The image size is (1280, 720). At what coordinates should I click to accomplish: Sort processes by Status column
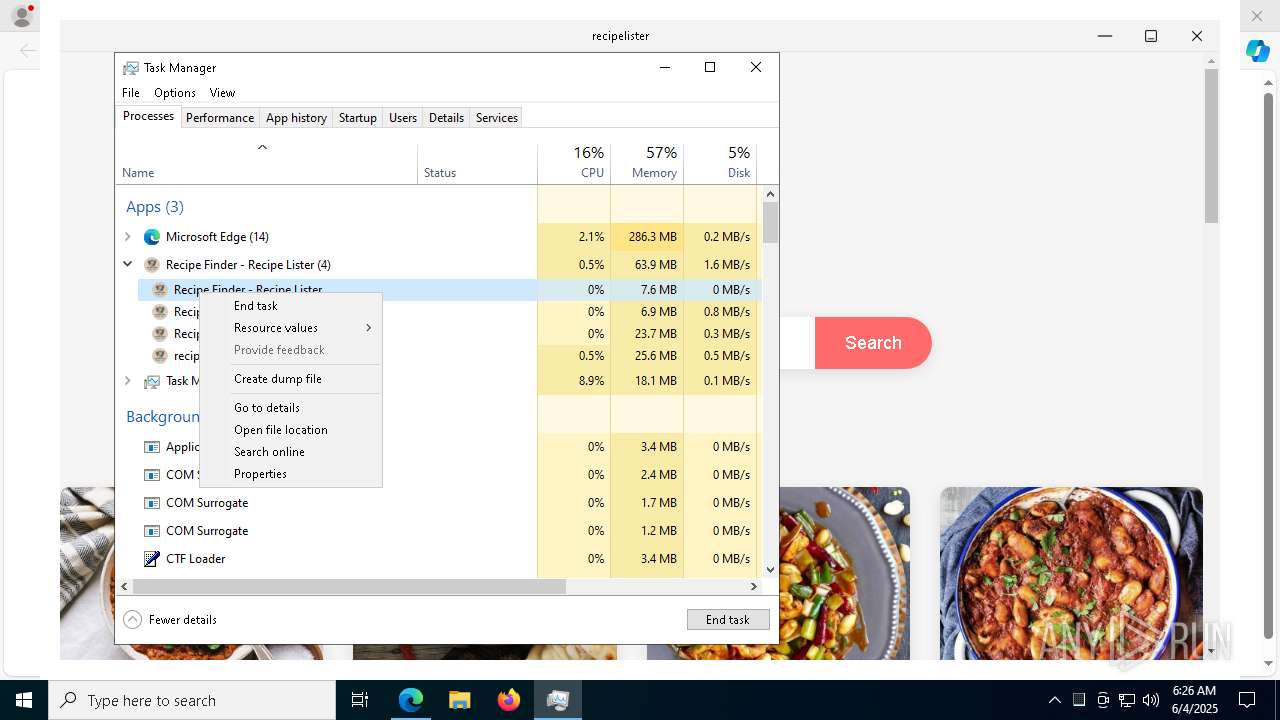tap(477, 162)
